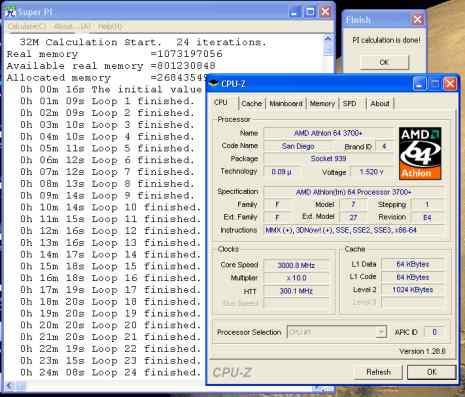The width and height of the screenshot is (465, 397).
Task: Click the 'Loop 12 finished' line
Action: [110, 231]
